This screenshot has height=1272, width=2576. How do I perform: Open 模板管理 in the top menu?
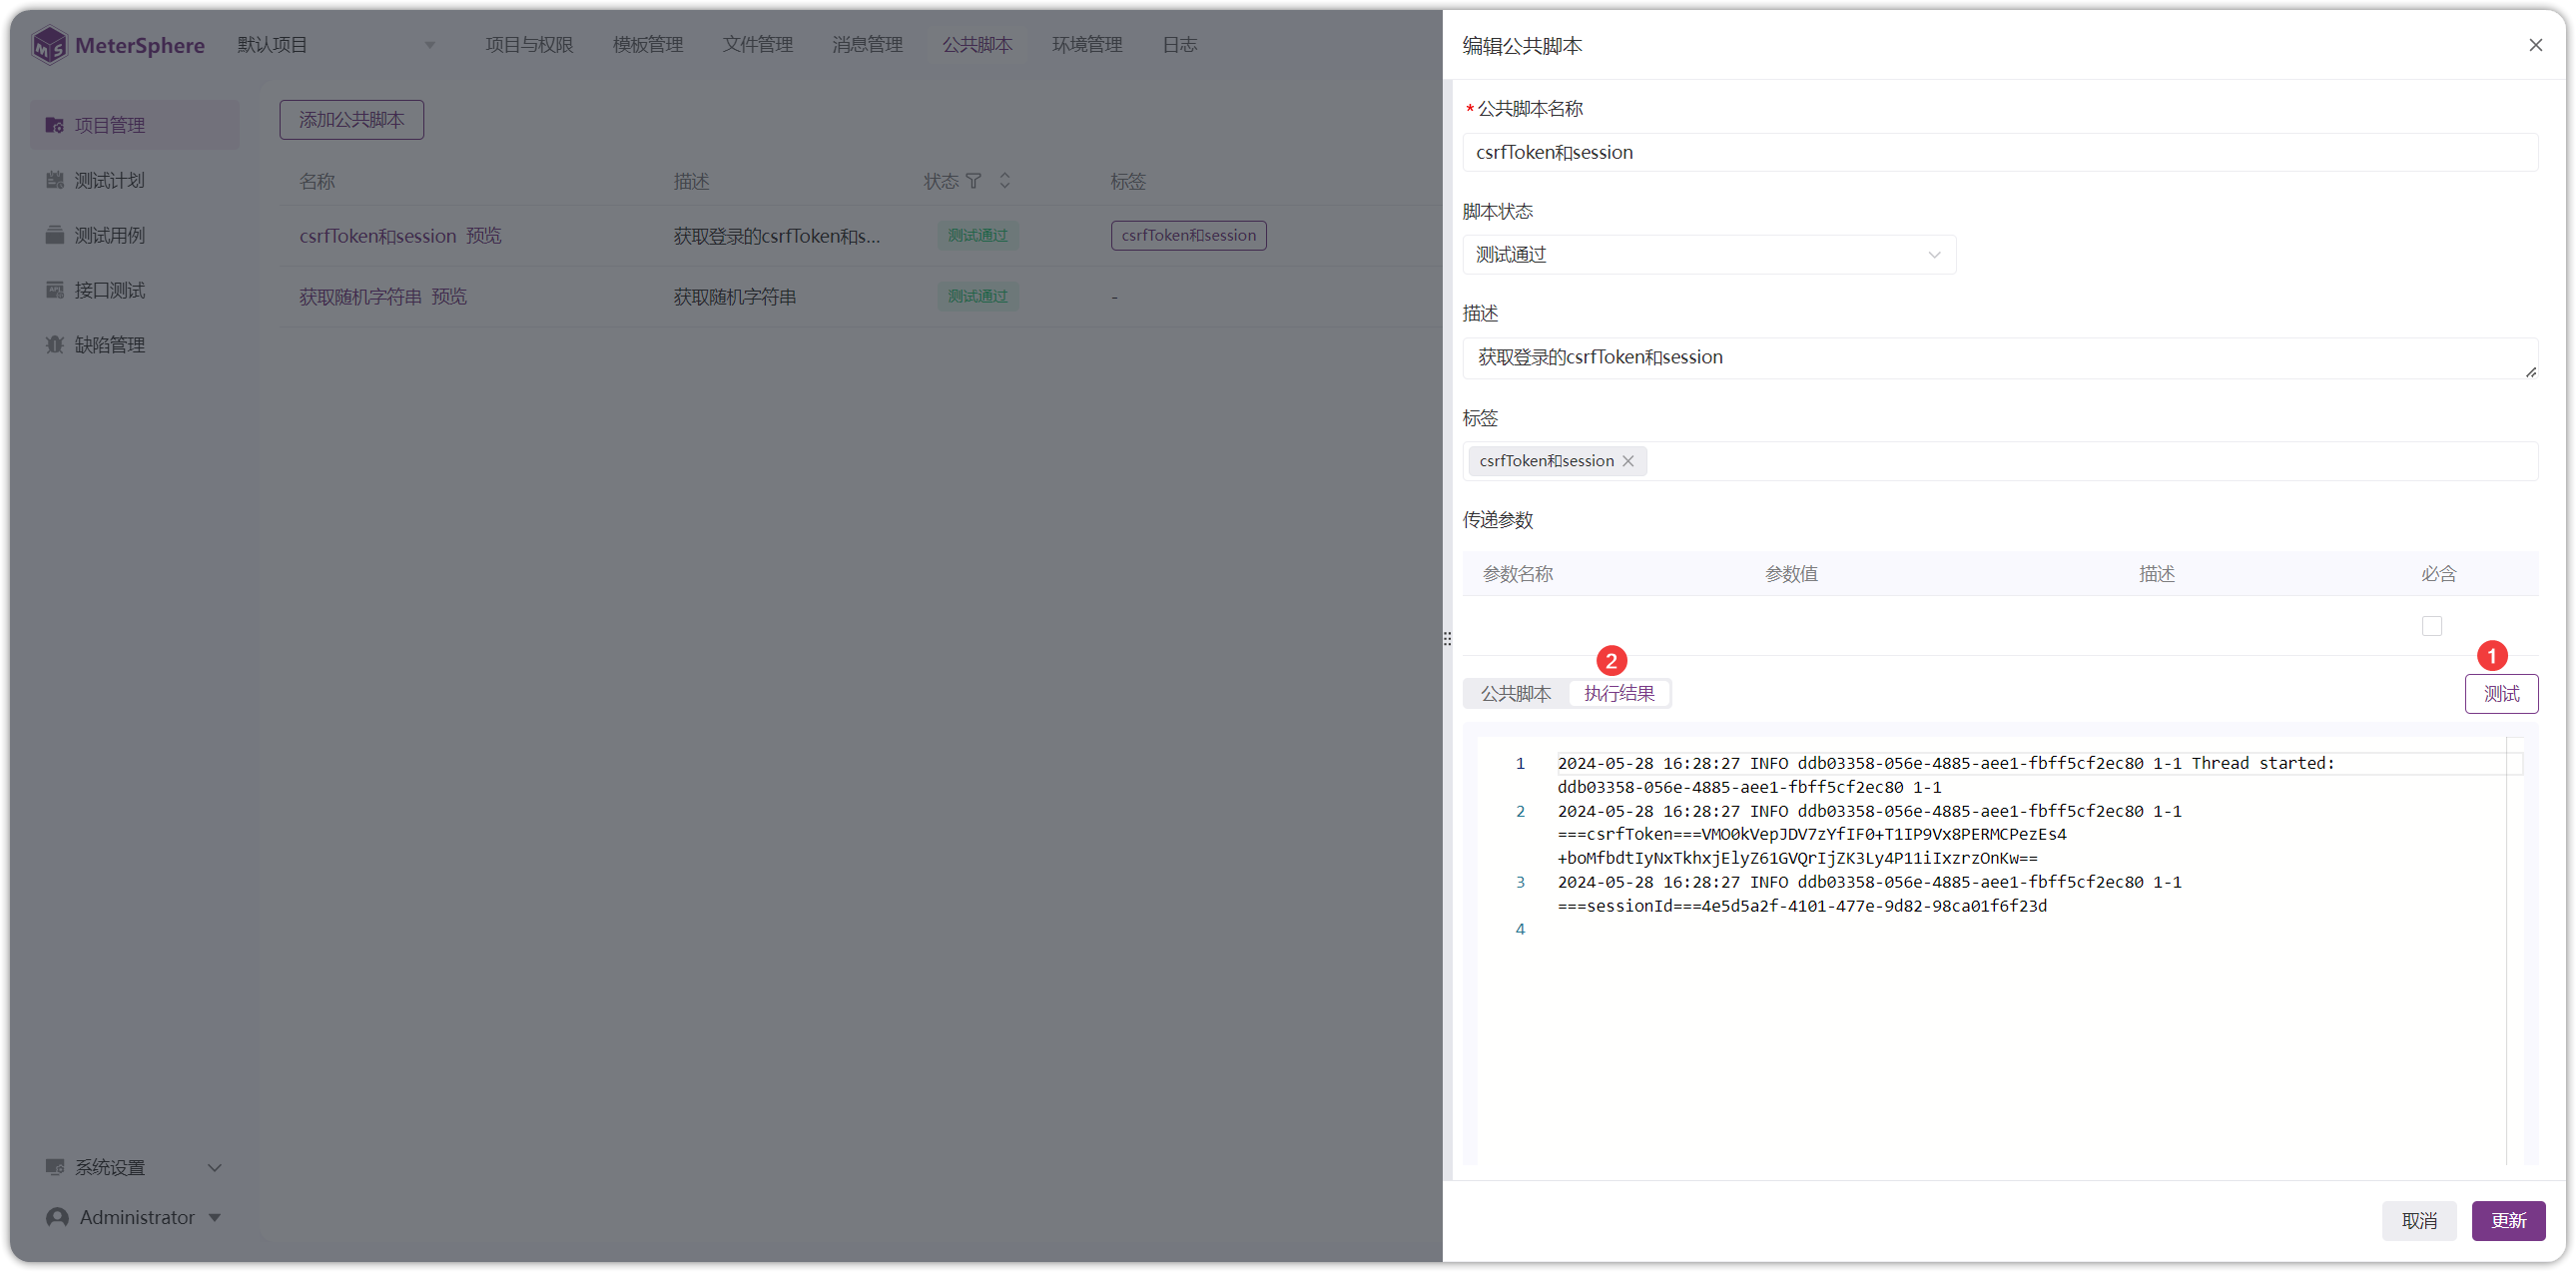pos(648,45)
